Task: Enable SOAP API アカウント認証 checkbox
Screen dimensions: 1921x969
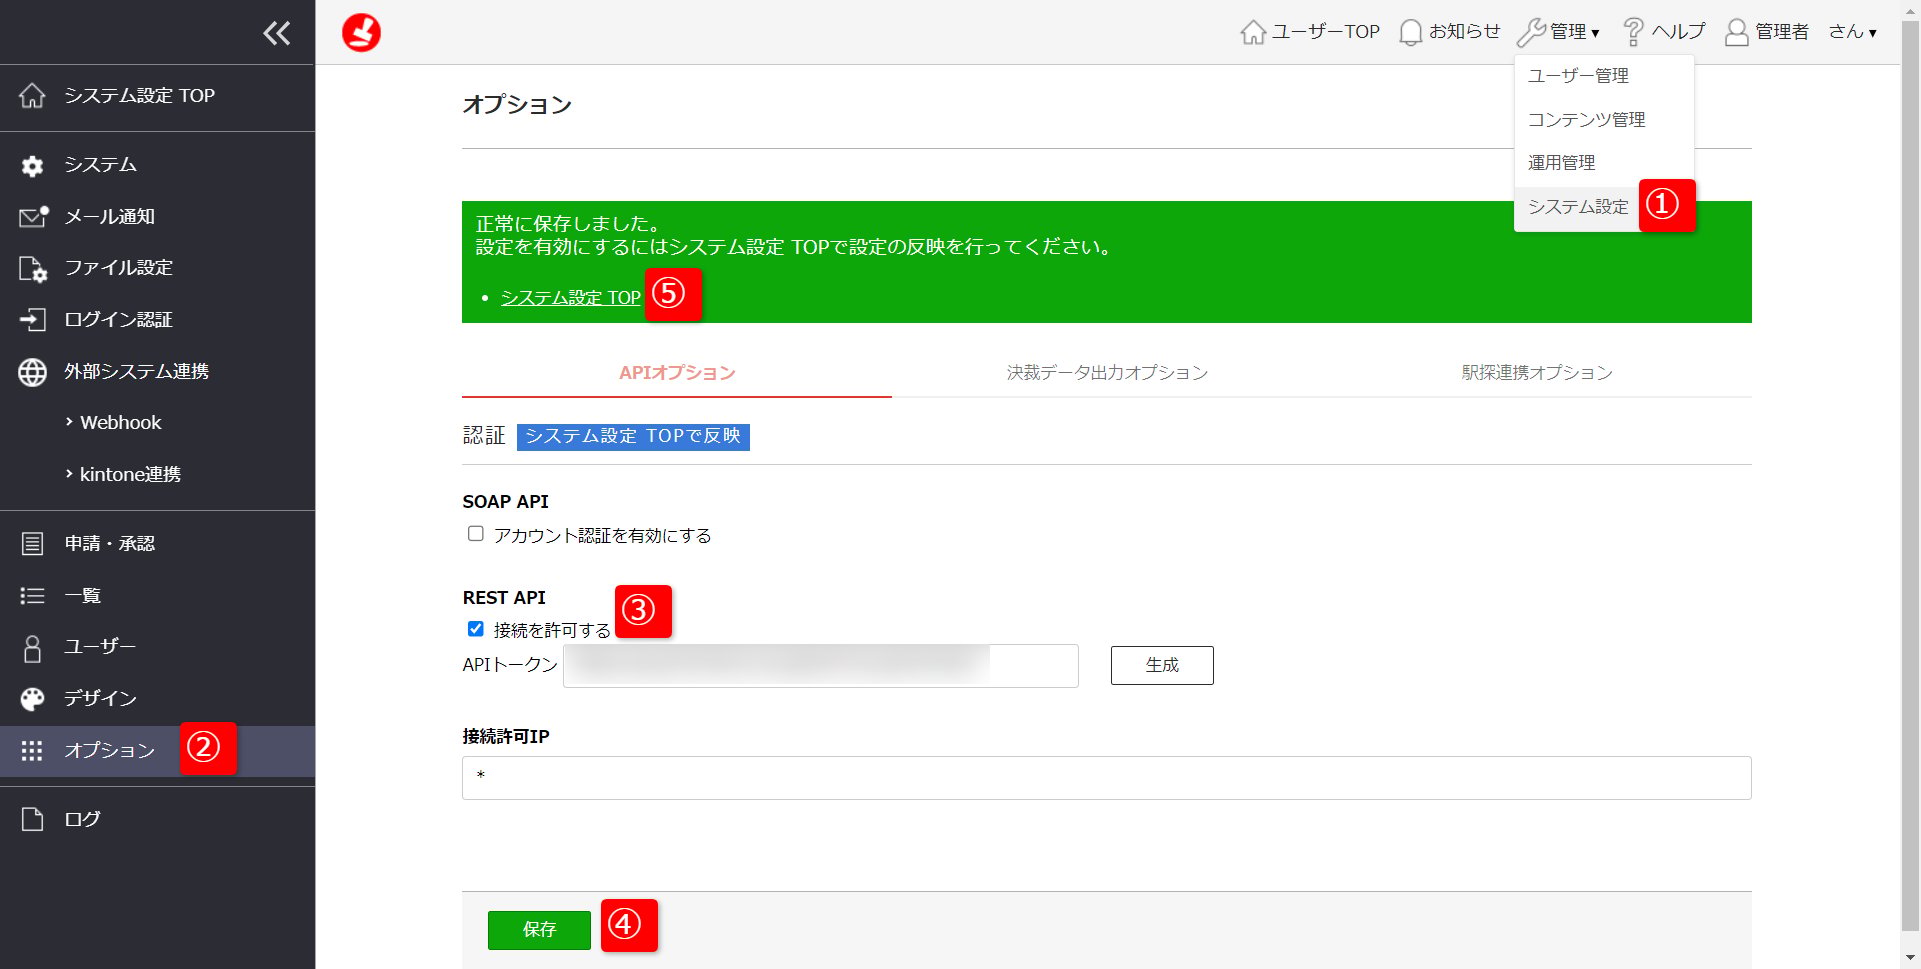Action: 476,534
